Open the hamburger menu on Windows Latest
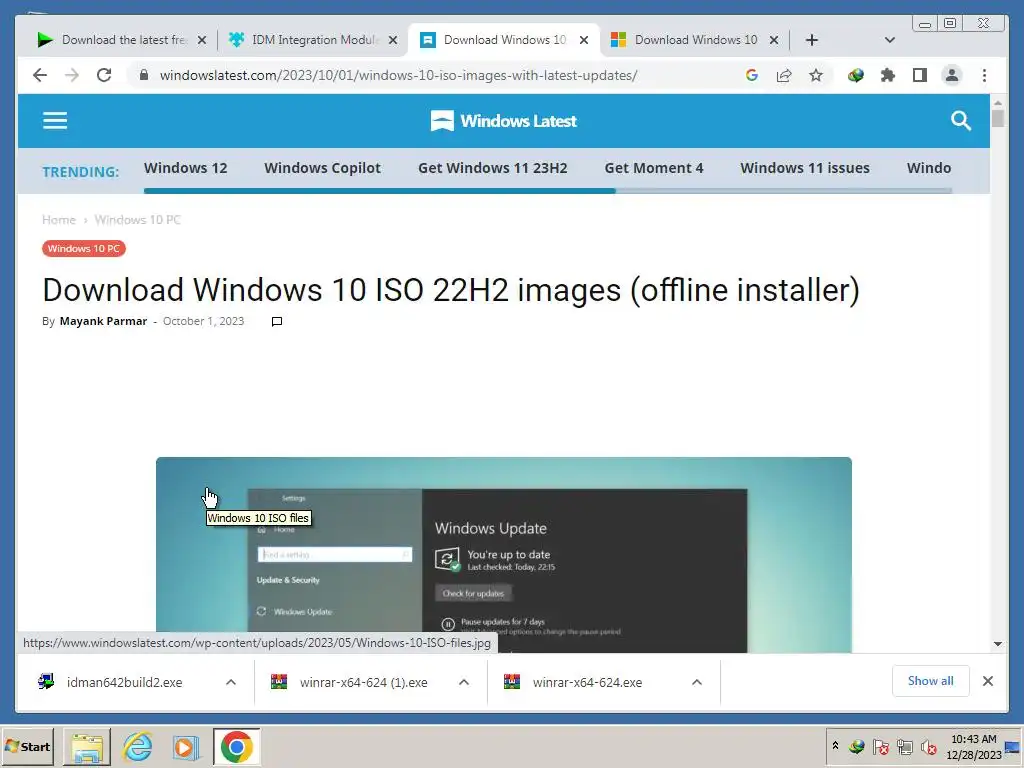This screenshot has width=1024, height=768. [x=55, y=121]
